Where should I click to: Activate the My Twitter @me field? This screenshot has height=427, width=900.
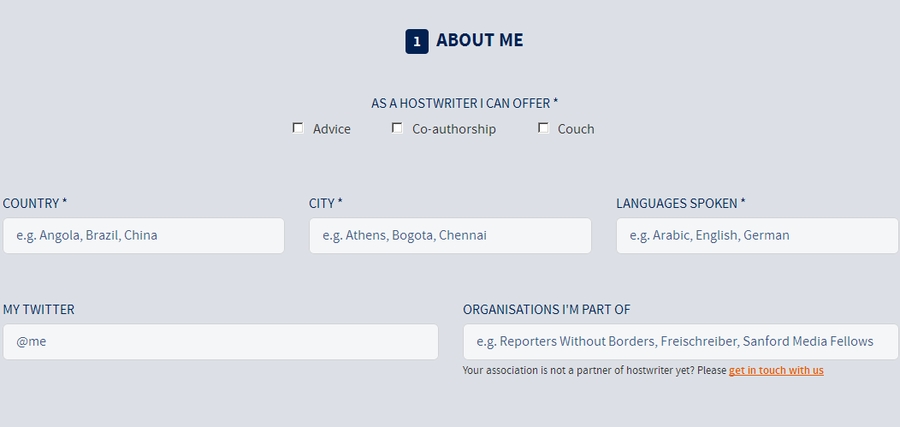pos(220,341)
